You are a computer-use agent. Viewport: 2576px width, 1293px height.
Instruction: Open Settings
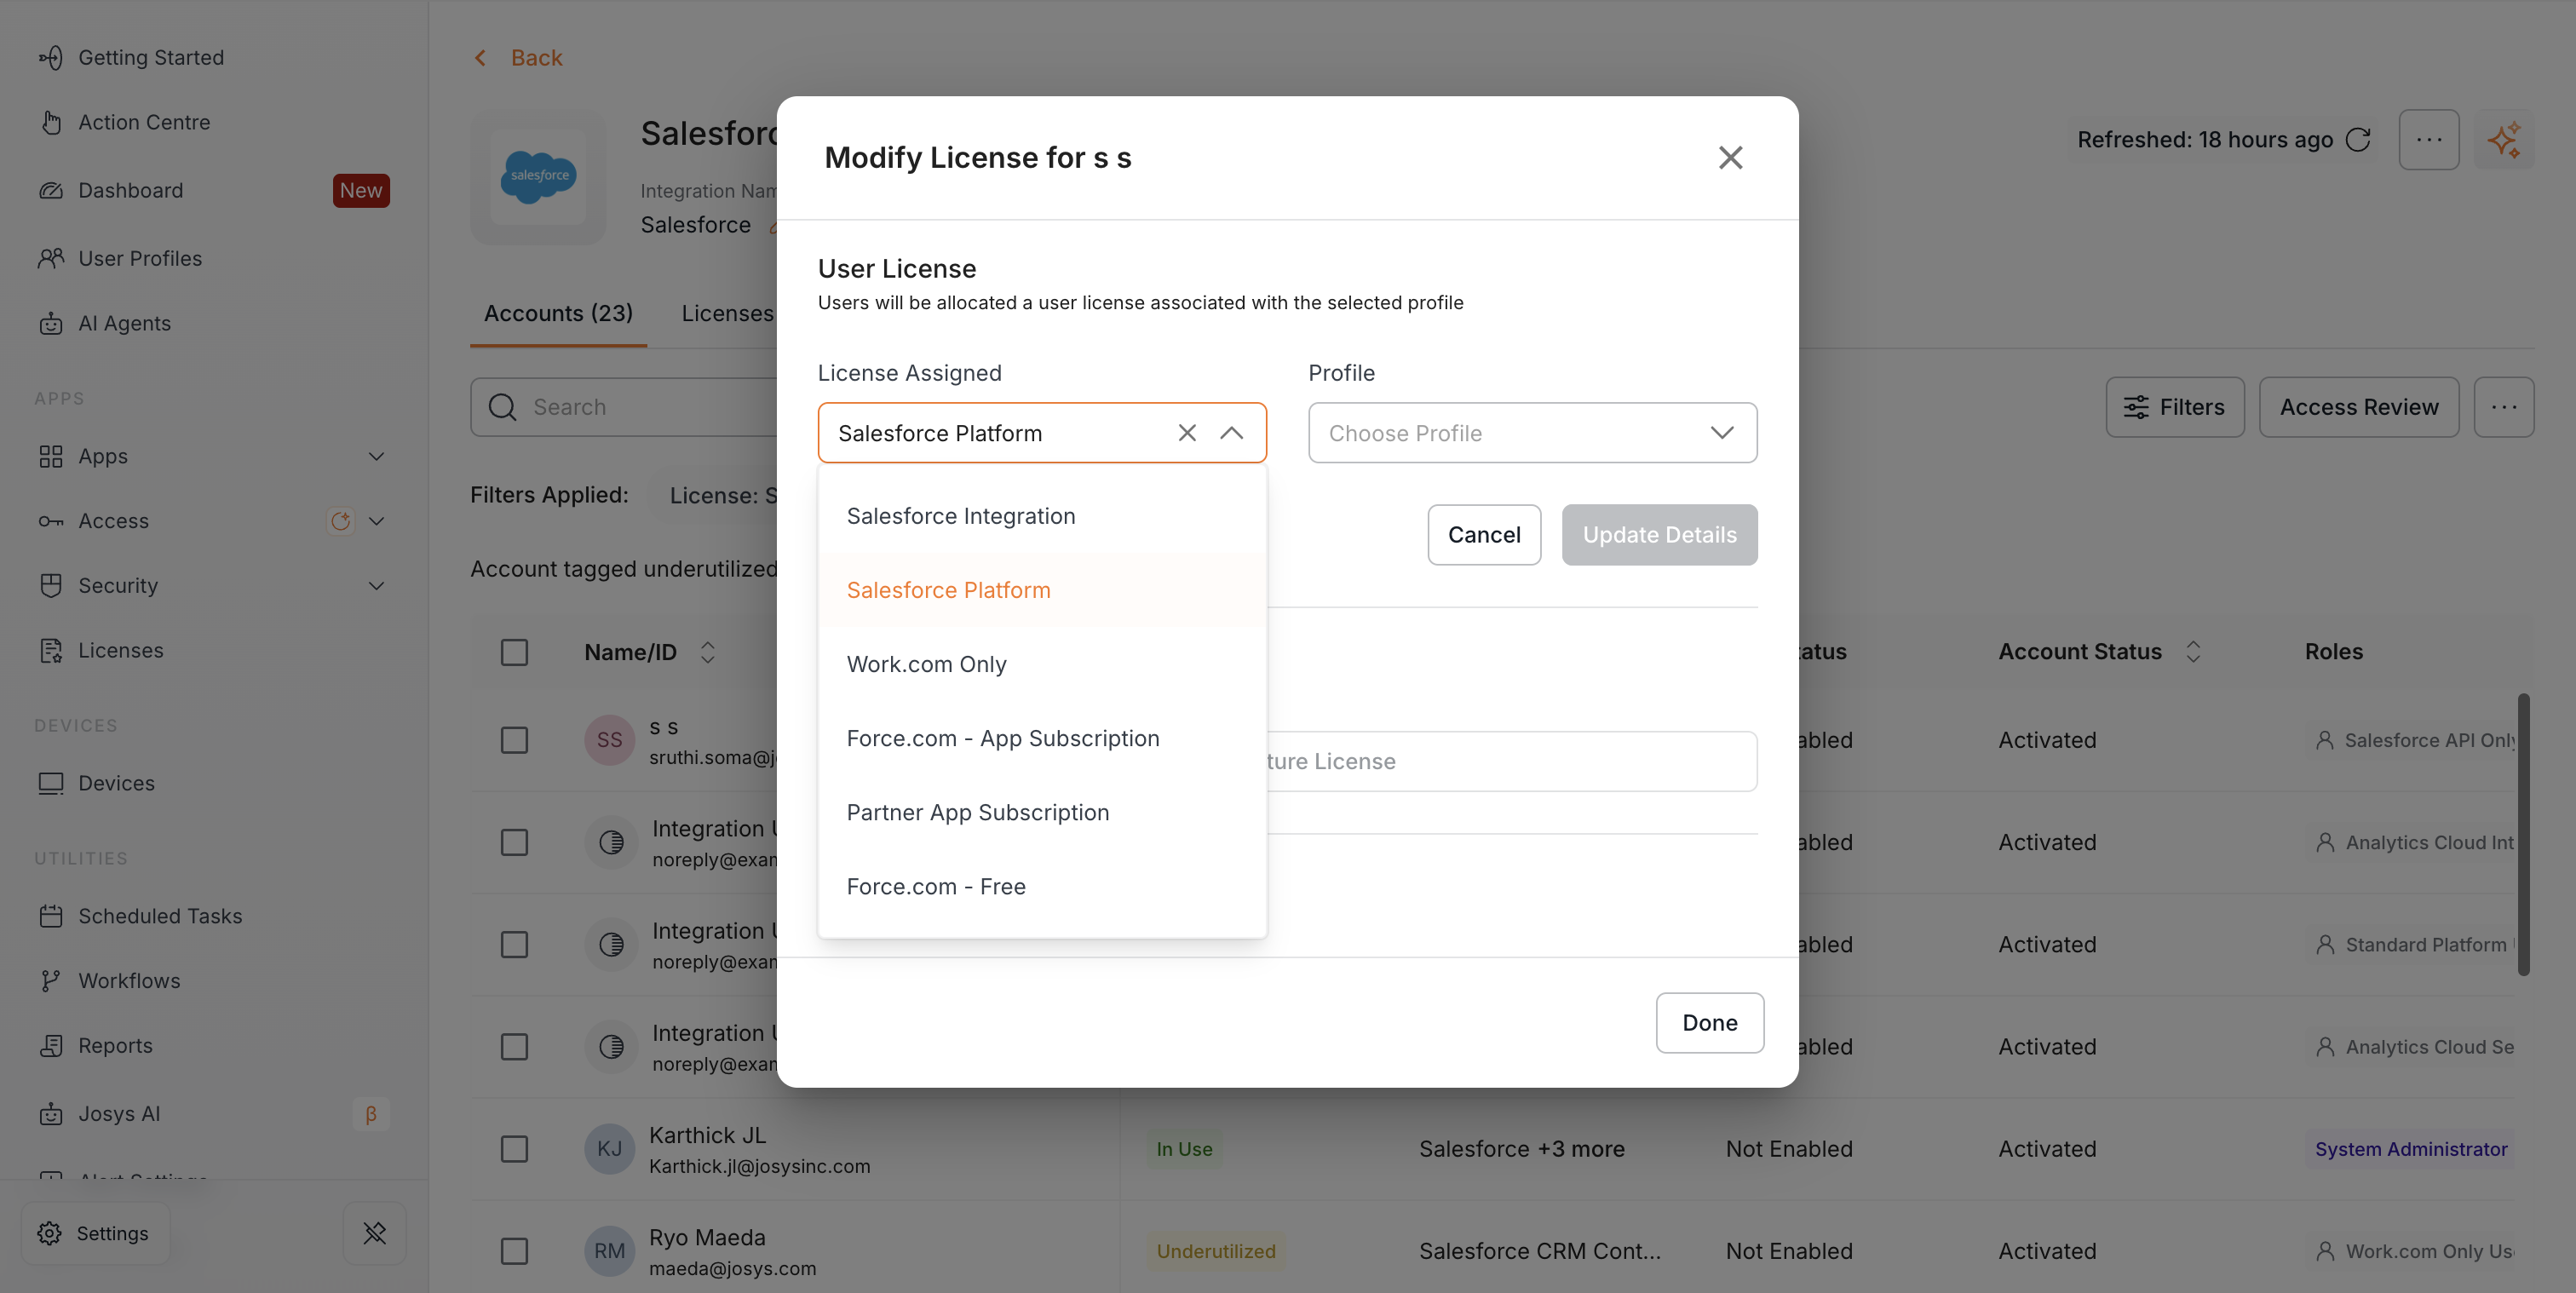[95, 1233]
